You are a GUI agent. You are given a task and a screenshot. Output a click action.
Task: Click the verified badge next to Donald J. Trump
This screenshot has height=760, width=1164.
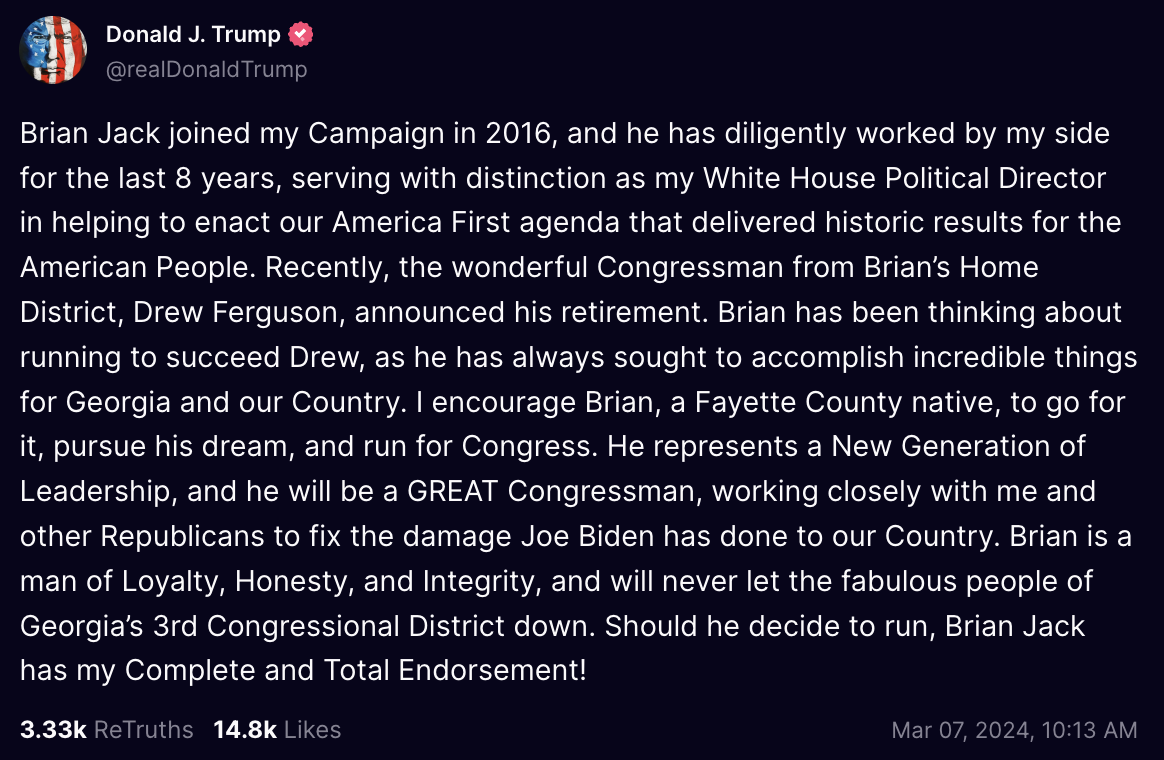click(x=300, y=33)
